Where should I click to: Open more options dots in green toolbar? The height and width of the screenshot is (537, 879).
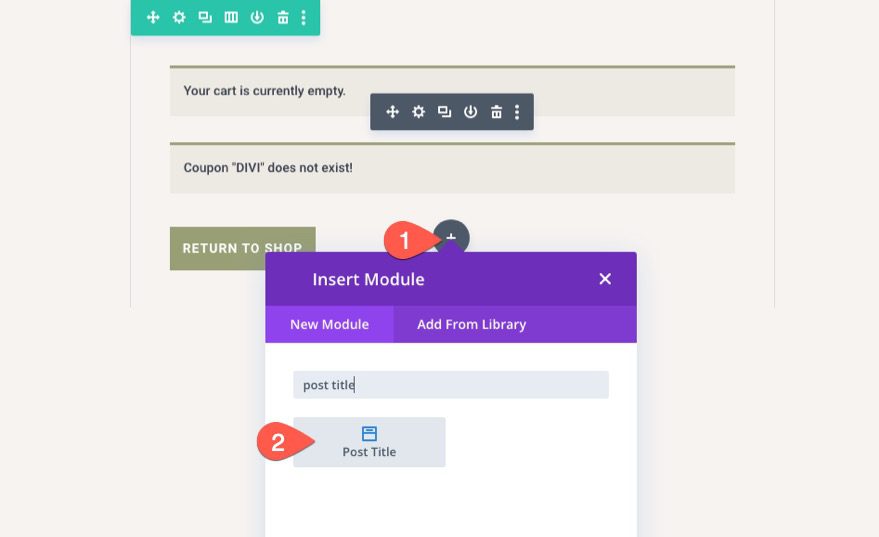tap(303, 17)
